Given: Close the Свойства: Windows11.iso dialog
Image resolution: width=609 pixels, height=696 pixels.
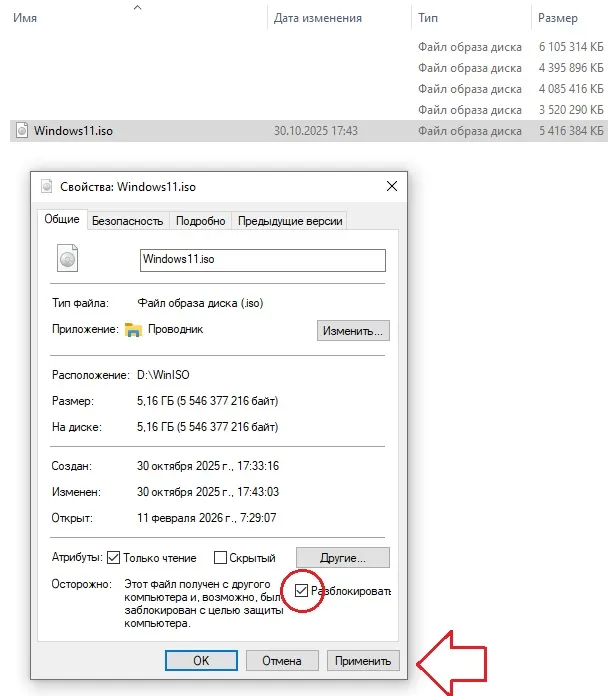Looking at the screenshot, I should coord(392,186).
